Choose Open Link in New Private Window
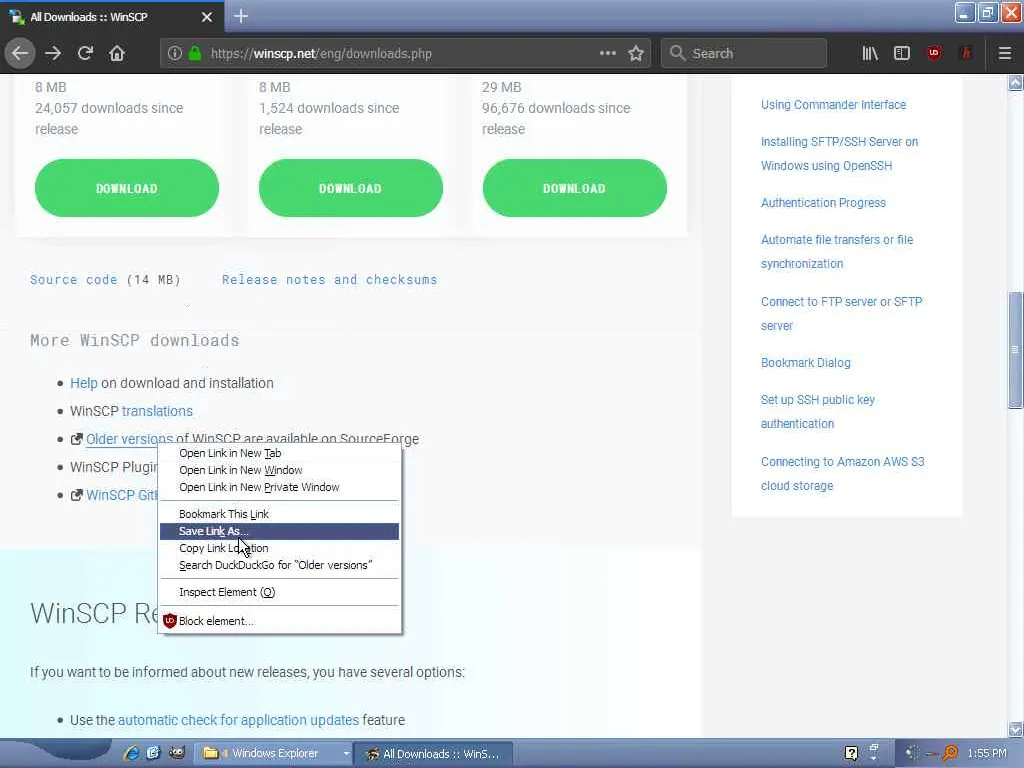1024x768 pixels. [x=279, y=487]
